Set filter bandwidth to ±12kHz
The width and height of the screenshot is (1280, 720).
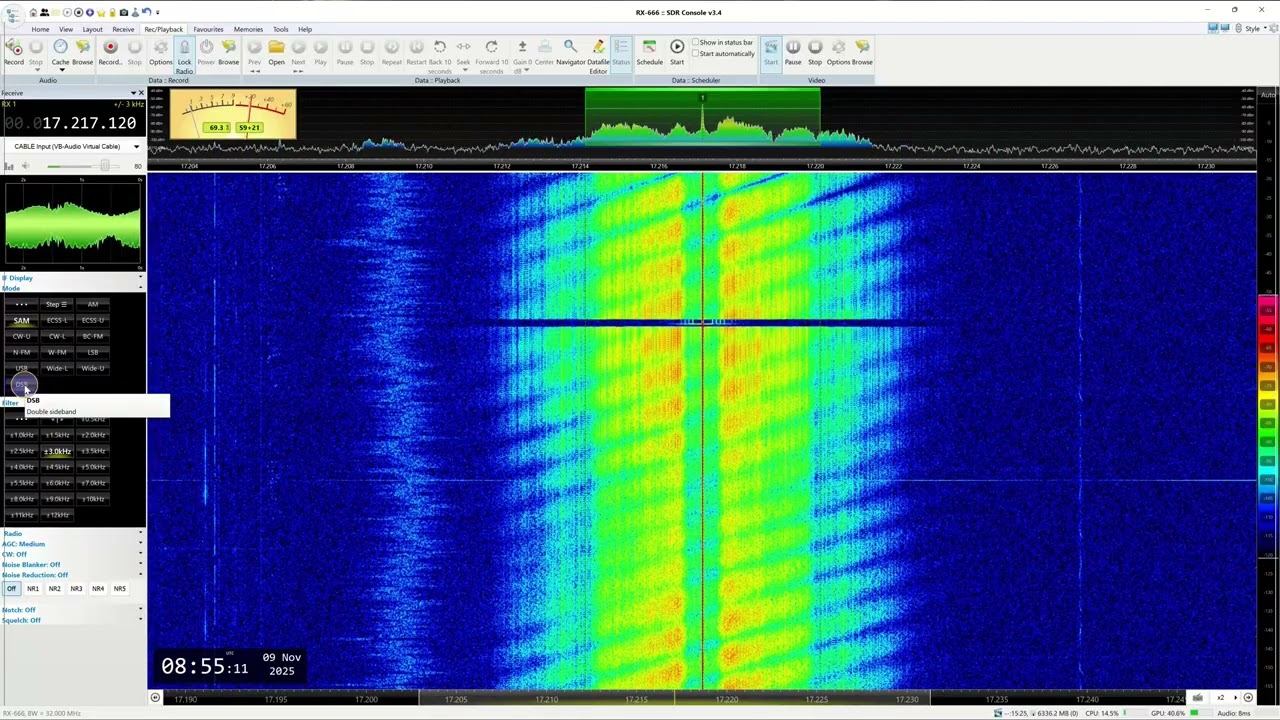coord(57,515)
